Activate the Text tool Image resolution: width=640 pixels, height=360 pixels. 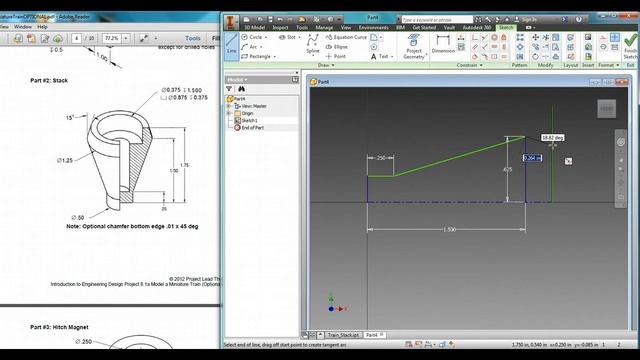click(x=379, y=57)
